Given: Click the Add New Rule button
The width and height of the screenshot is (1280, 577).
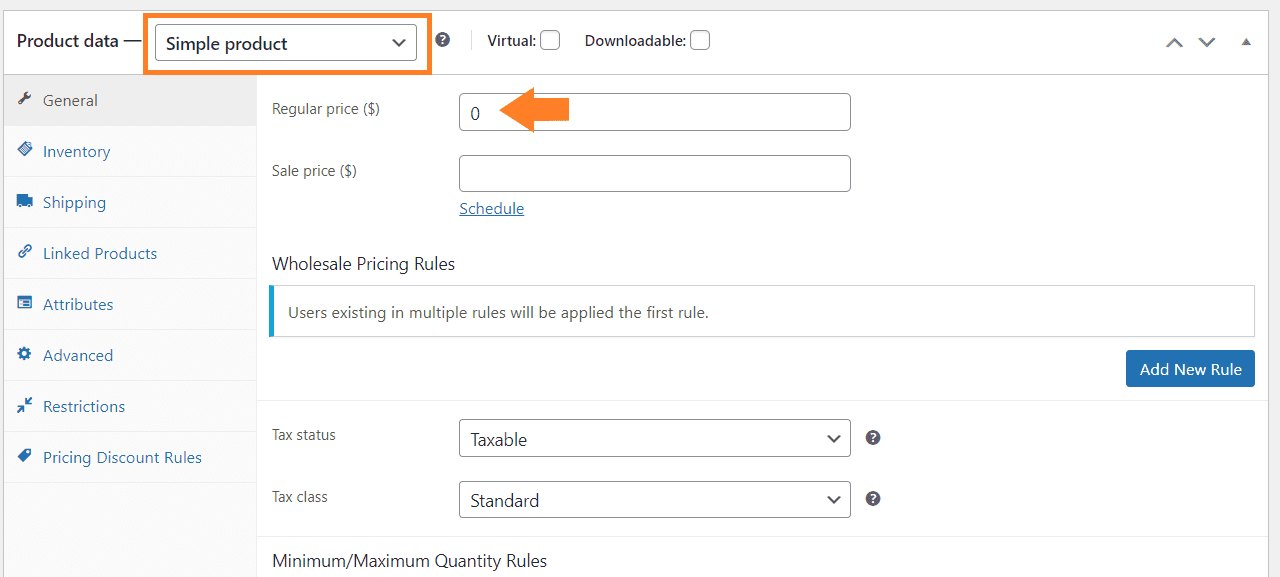Looking at the screenshot, I should pos(1190,368).
